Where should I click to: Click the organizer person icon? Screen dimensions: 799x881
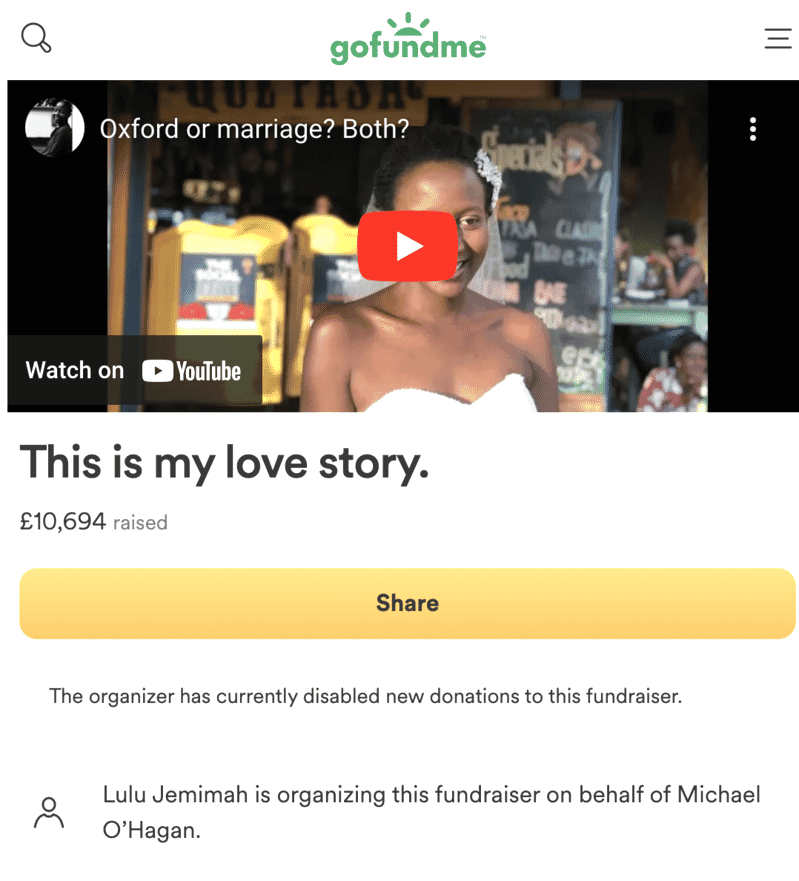(49, 812)
